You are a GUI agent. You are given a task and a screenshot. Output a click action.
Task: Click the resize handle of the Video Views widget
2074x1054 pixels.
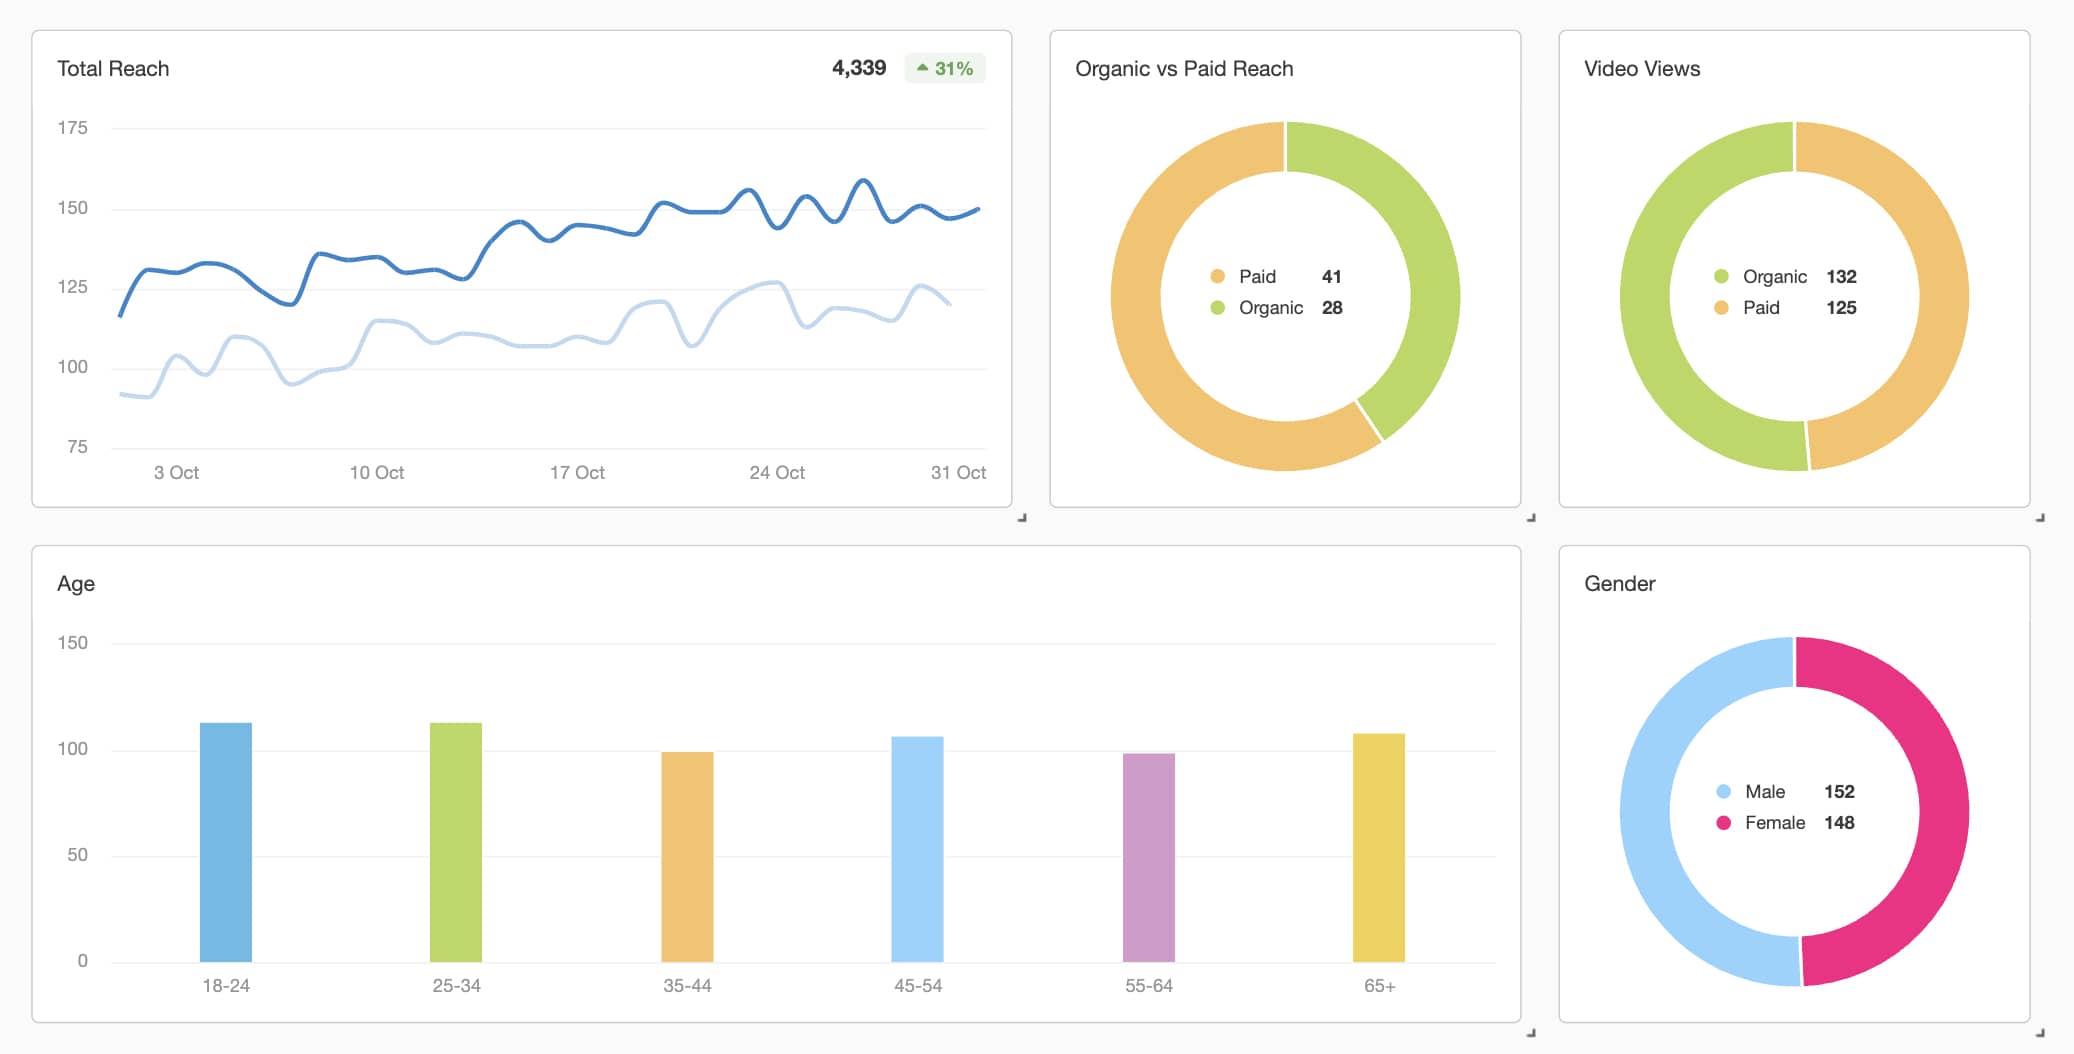(x=2040, y=518)
